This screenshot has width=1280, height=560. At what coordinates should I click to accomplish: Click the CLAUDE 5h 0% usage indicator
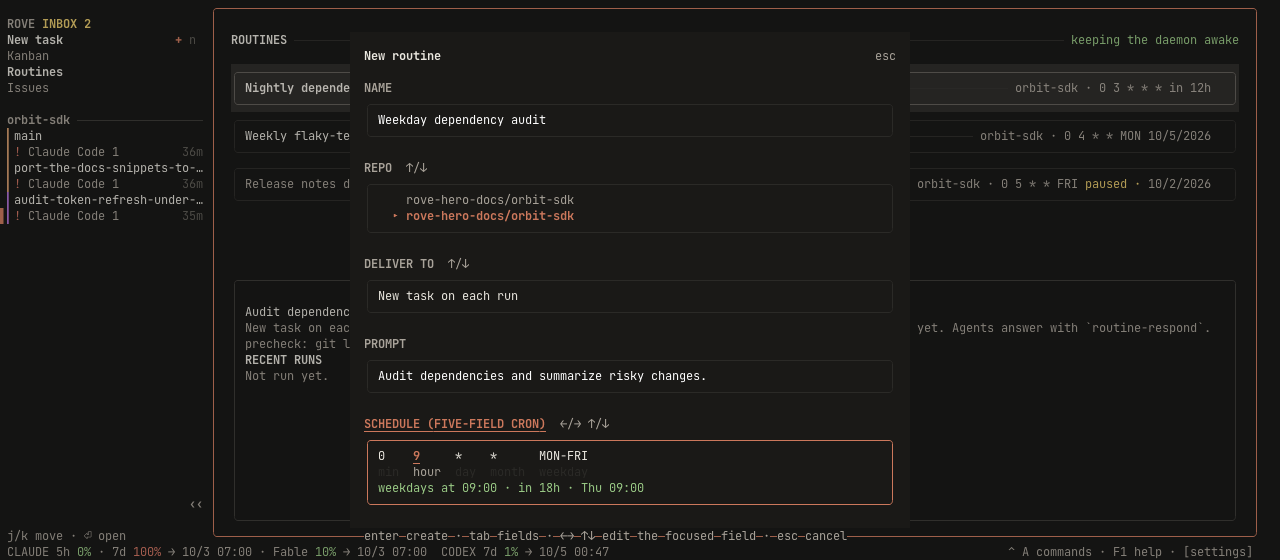(49, 552)
